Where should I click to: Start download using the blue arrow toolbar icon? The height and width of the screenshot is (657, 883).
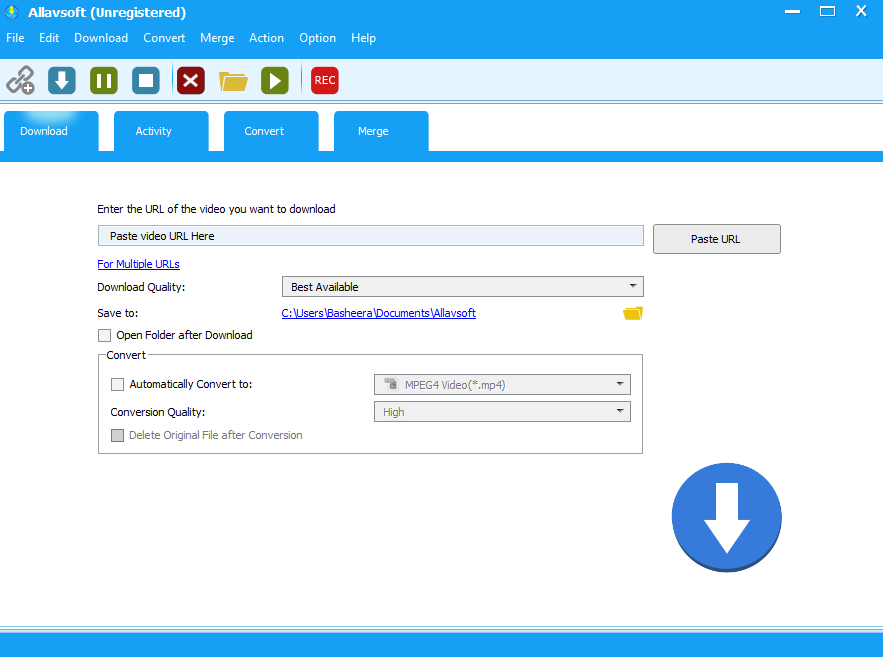point(62,80)
